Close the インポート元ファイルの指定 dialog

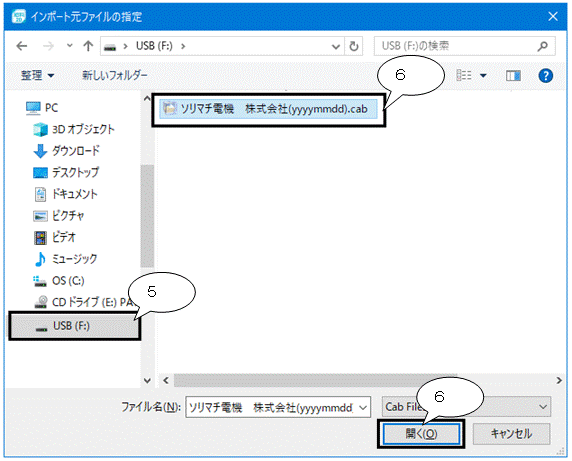[x=553, y=16]
